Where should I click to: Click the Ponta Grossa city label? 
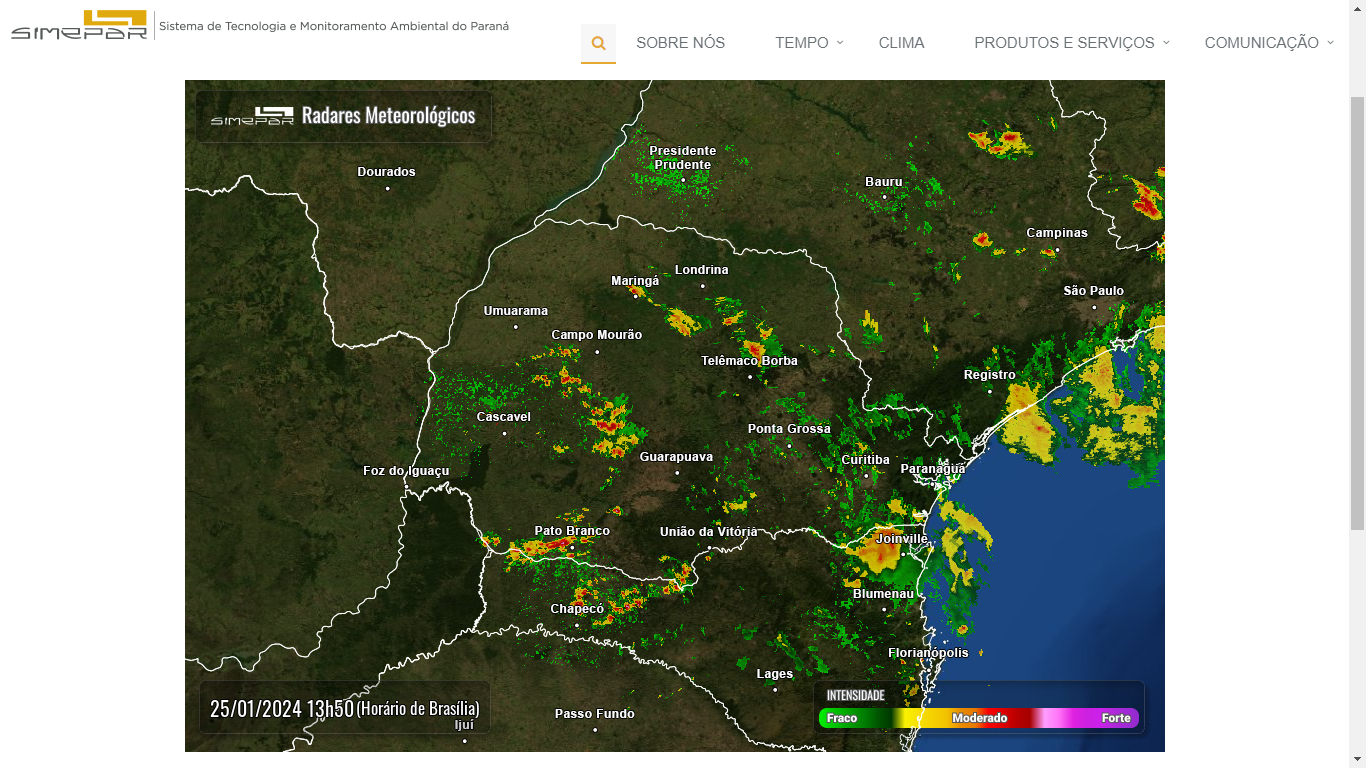click(789, 429)
